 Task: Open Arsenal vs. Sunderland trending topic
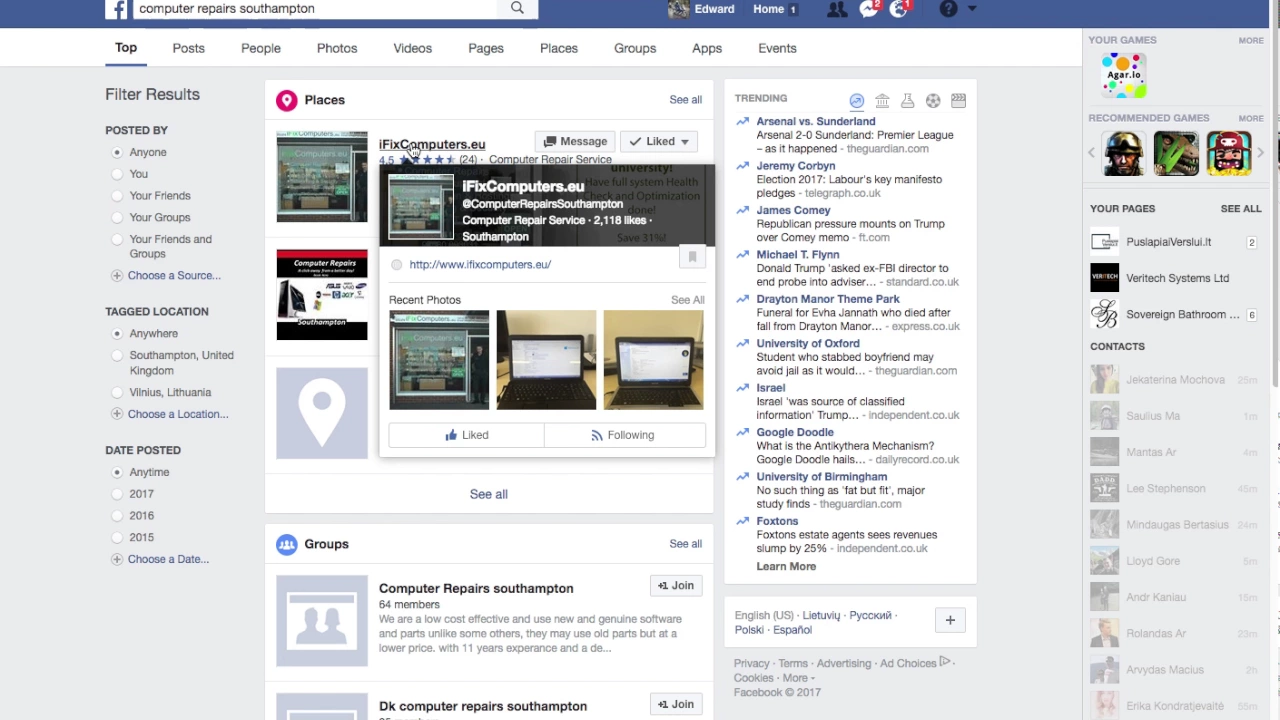click(x=816, y=121)
